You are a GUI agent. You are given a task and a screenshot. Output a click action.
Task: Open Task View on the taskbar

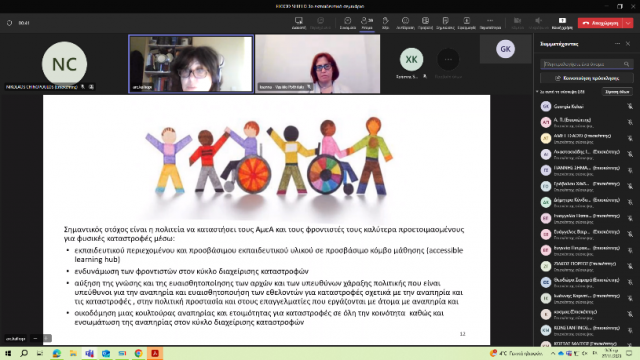[40, 353]
